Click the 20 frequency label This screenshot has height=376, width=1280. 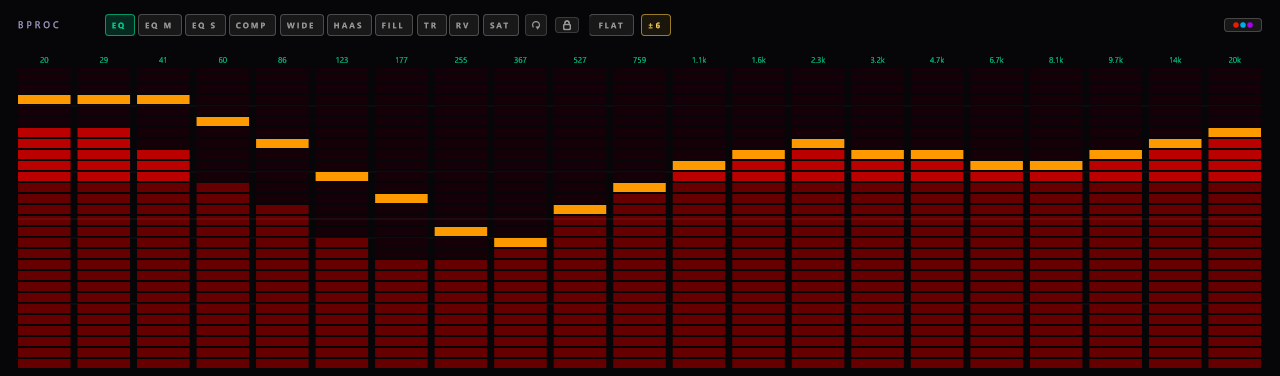point(44,61)
